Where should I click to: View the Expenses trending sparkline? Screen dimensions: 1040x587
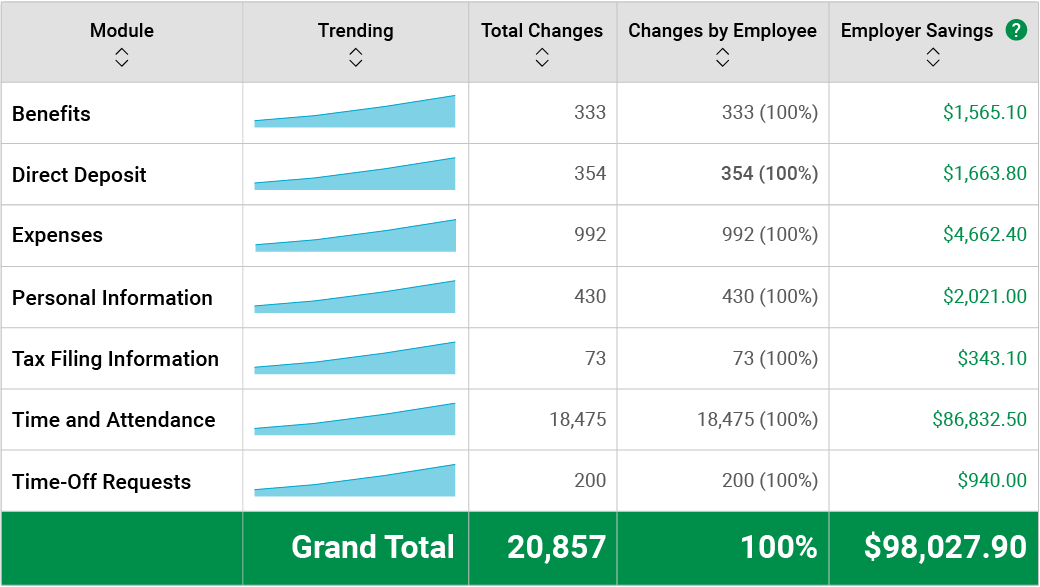coord(355,236)
